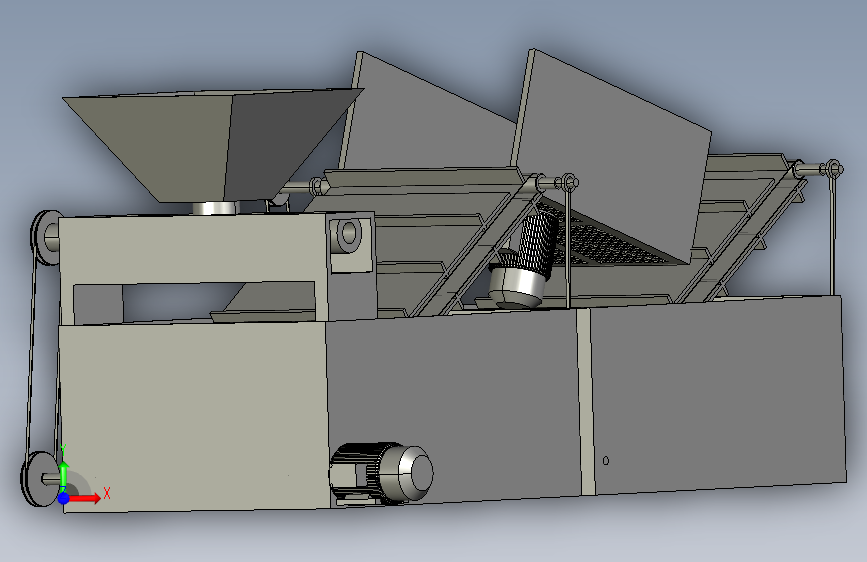Click the green Y axis arrow of the triad
867x562 pixels.
coord(64,476)
